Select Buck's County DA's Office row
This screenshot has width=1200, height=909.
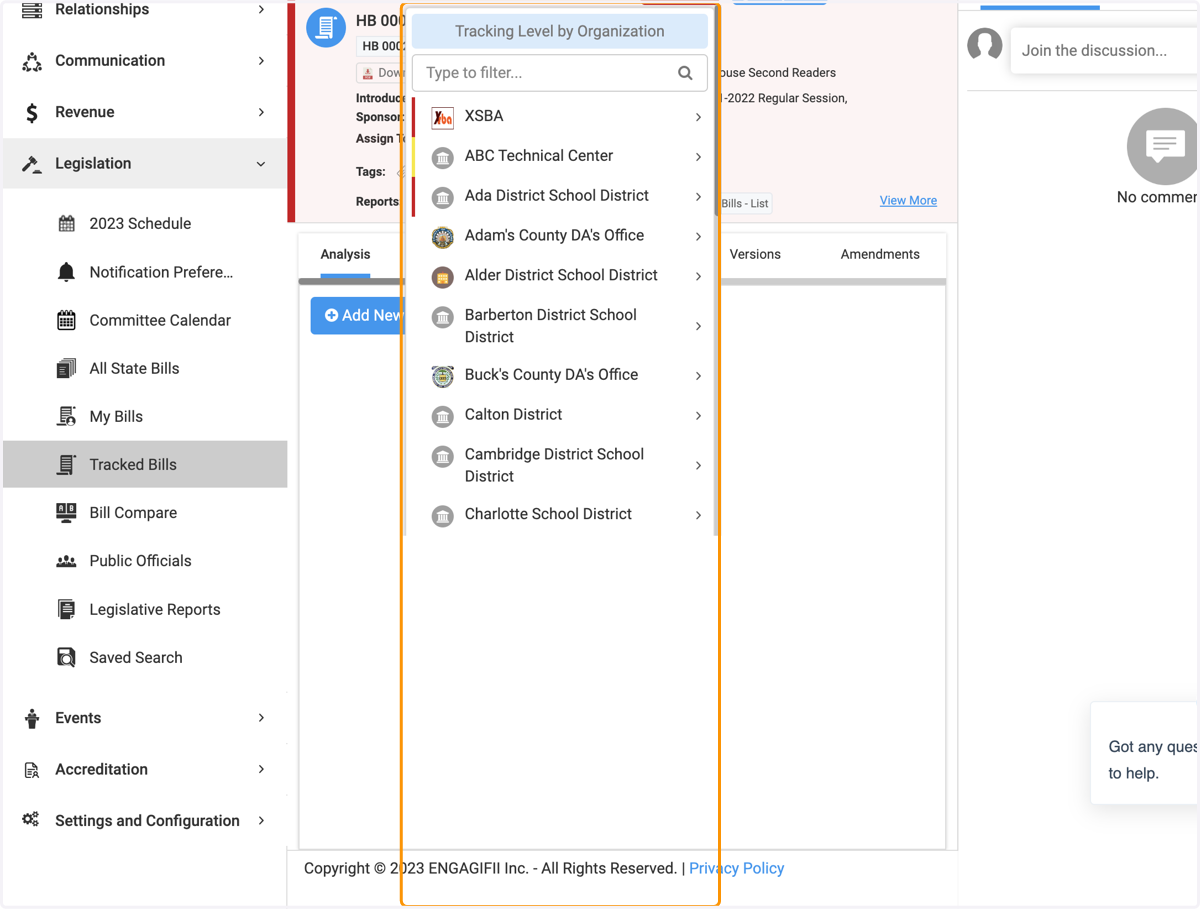[560, 375]
